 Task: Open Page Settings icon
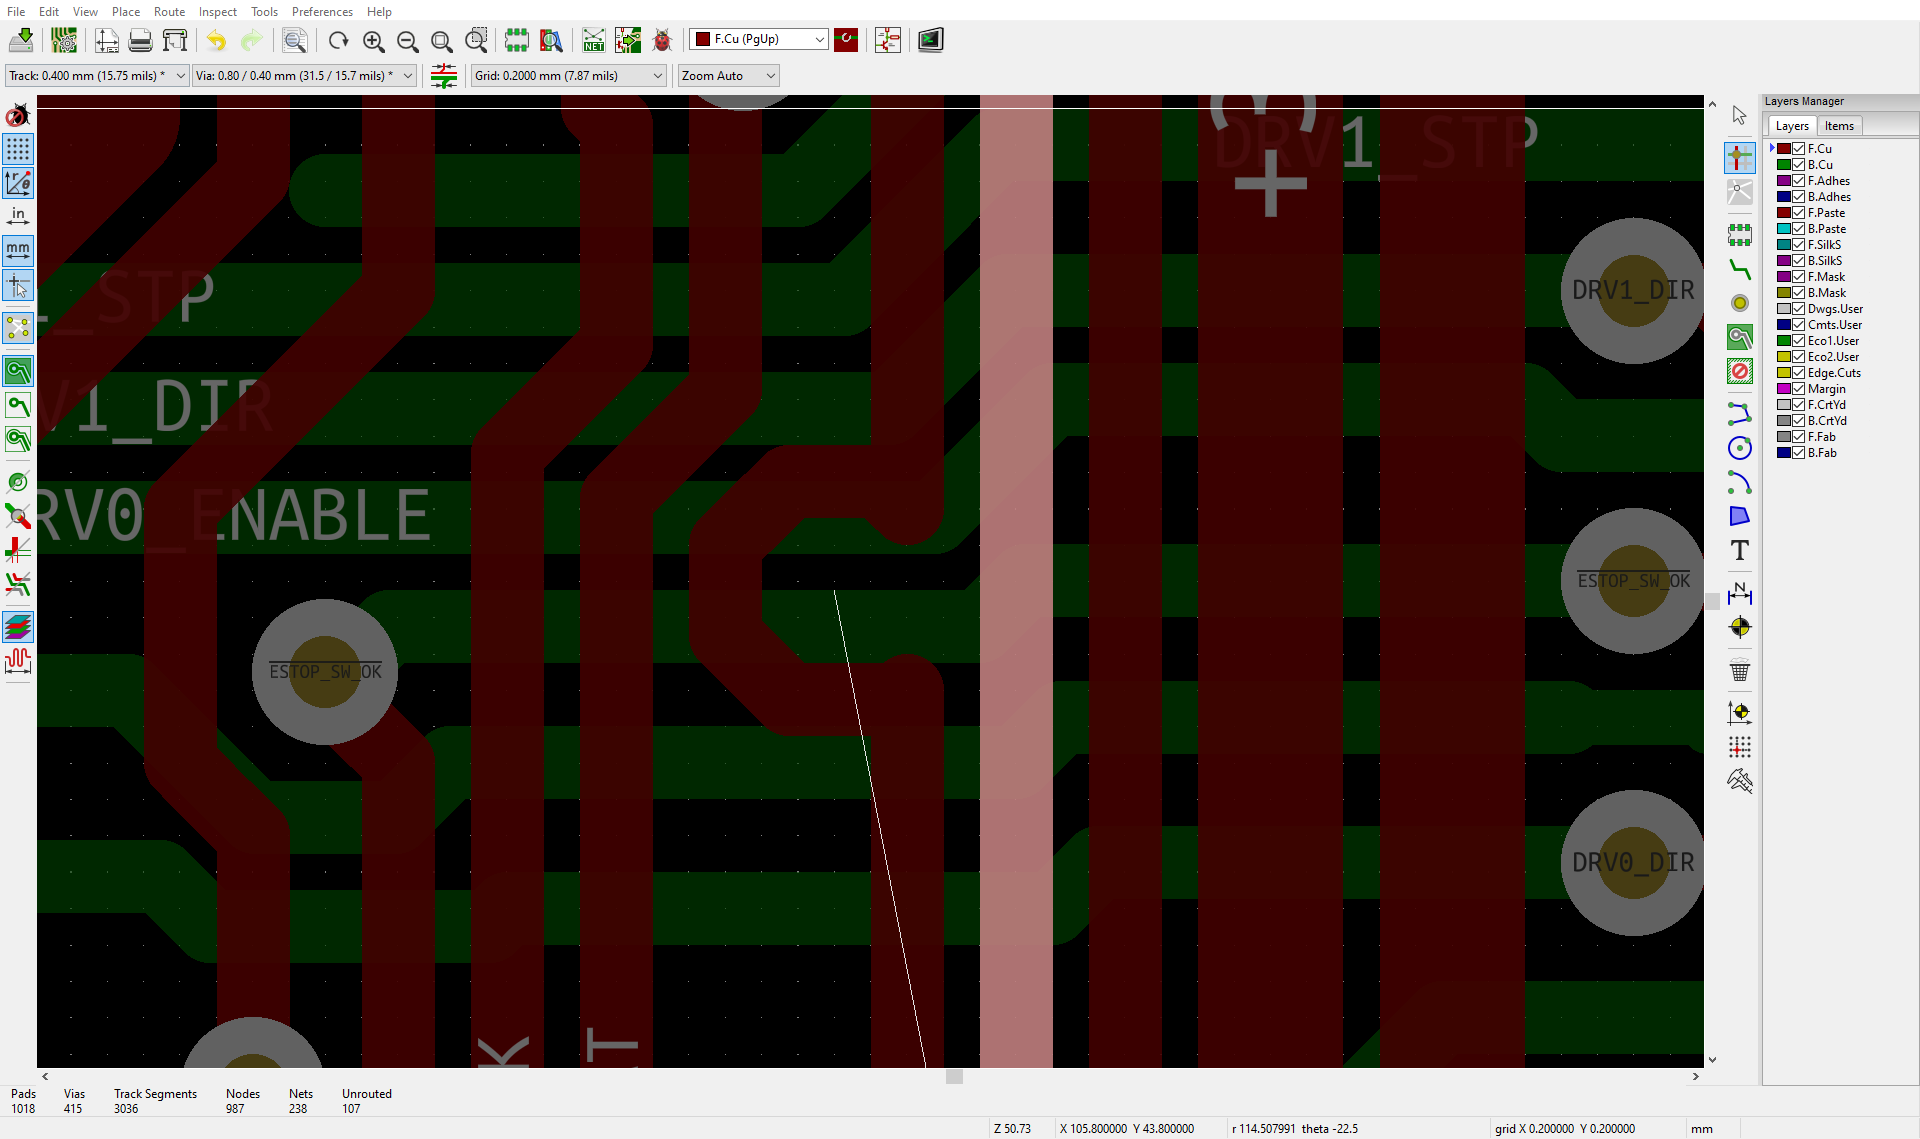click(107, 40)
